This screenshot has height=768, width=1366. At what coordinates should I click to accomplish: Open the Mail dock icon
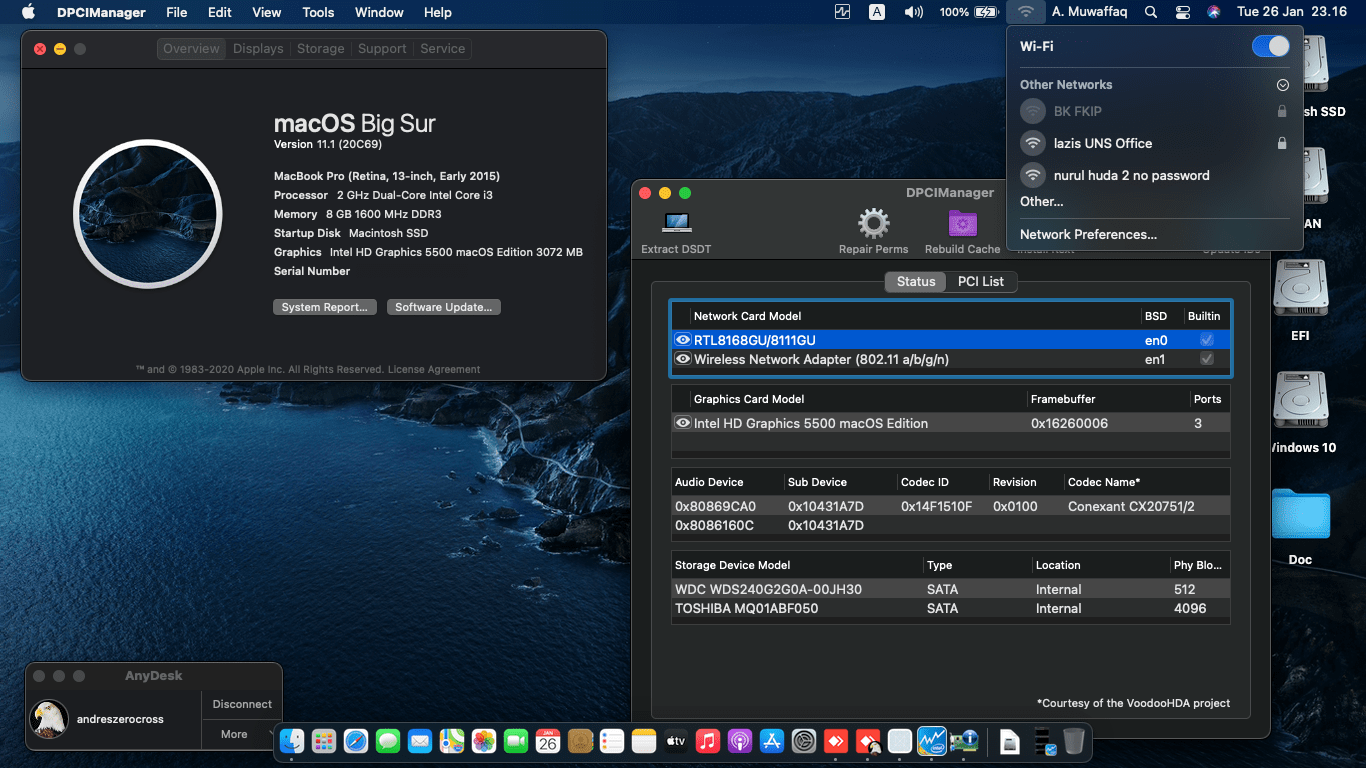click(x=420, y=741)
